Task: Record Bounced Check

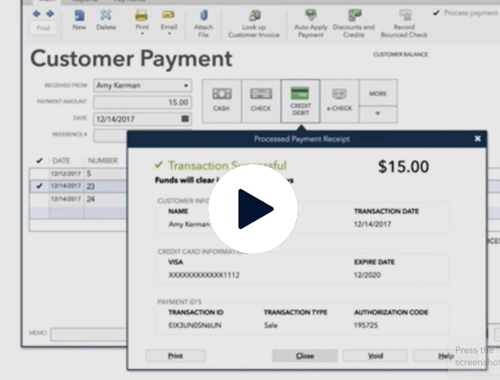Action: [404, 24]
